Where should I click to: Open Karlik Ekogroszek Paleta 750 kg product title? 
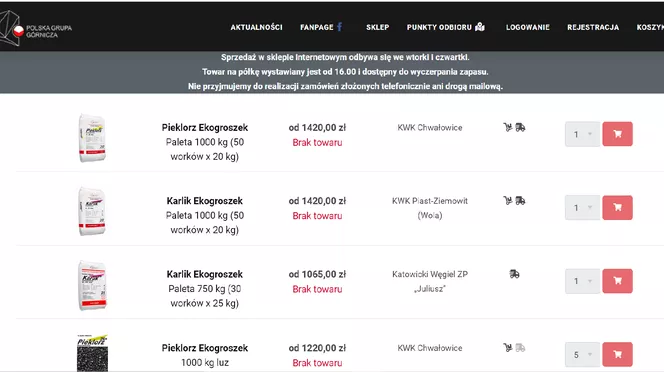[x=205, y=274]
